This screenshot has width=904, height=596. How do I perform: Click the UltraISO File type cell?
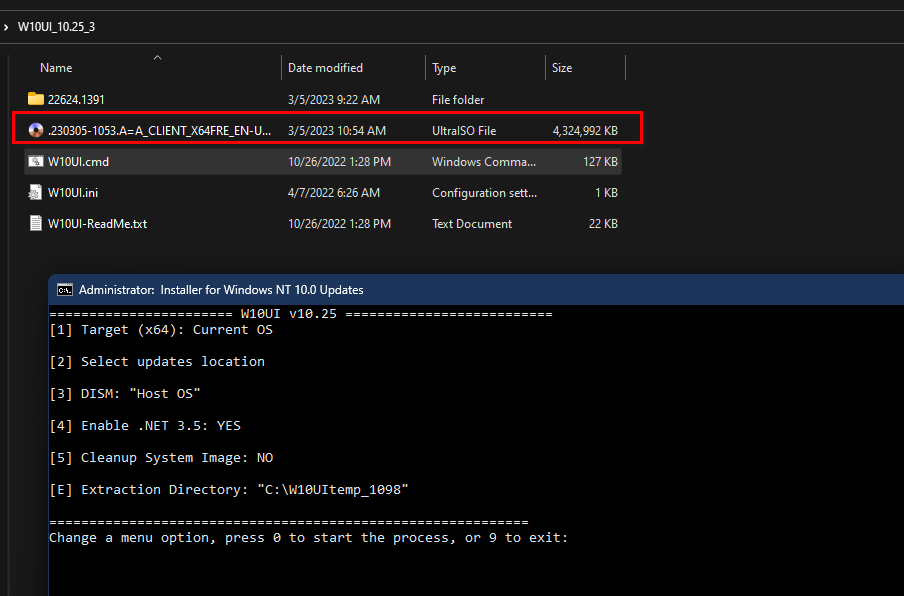pos(464,131)
